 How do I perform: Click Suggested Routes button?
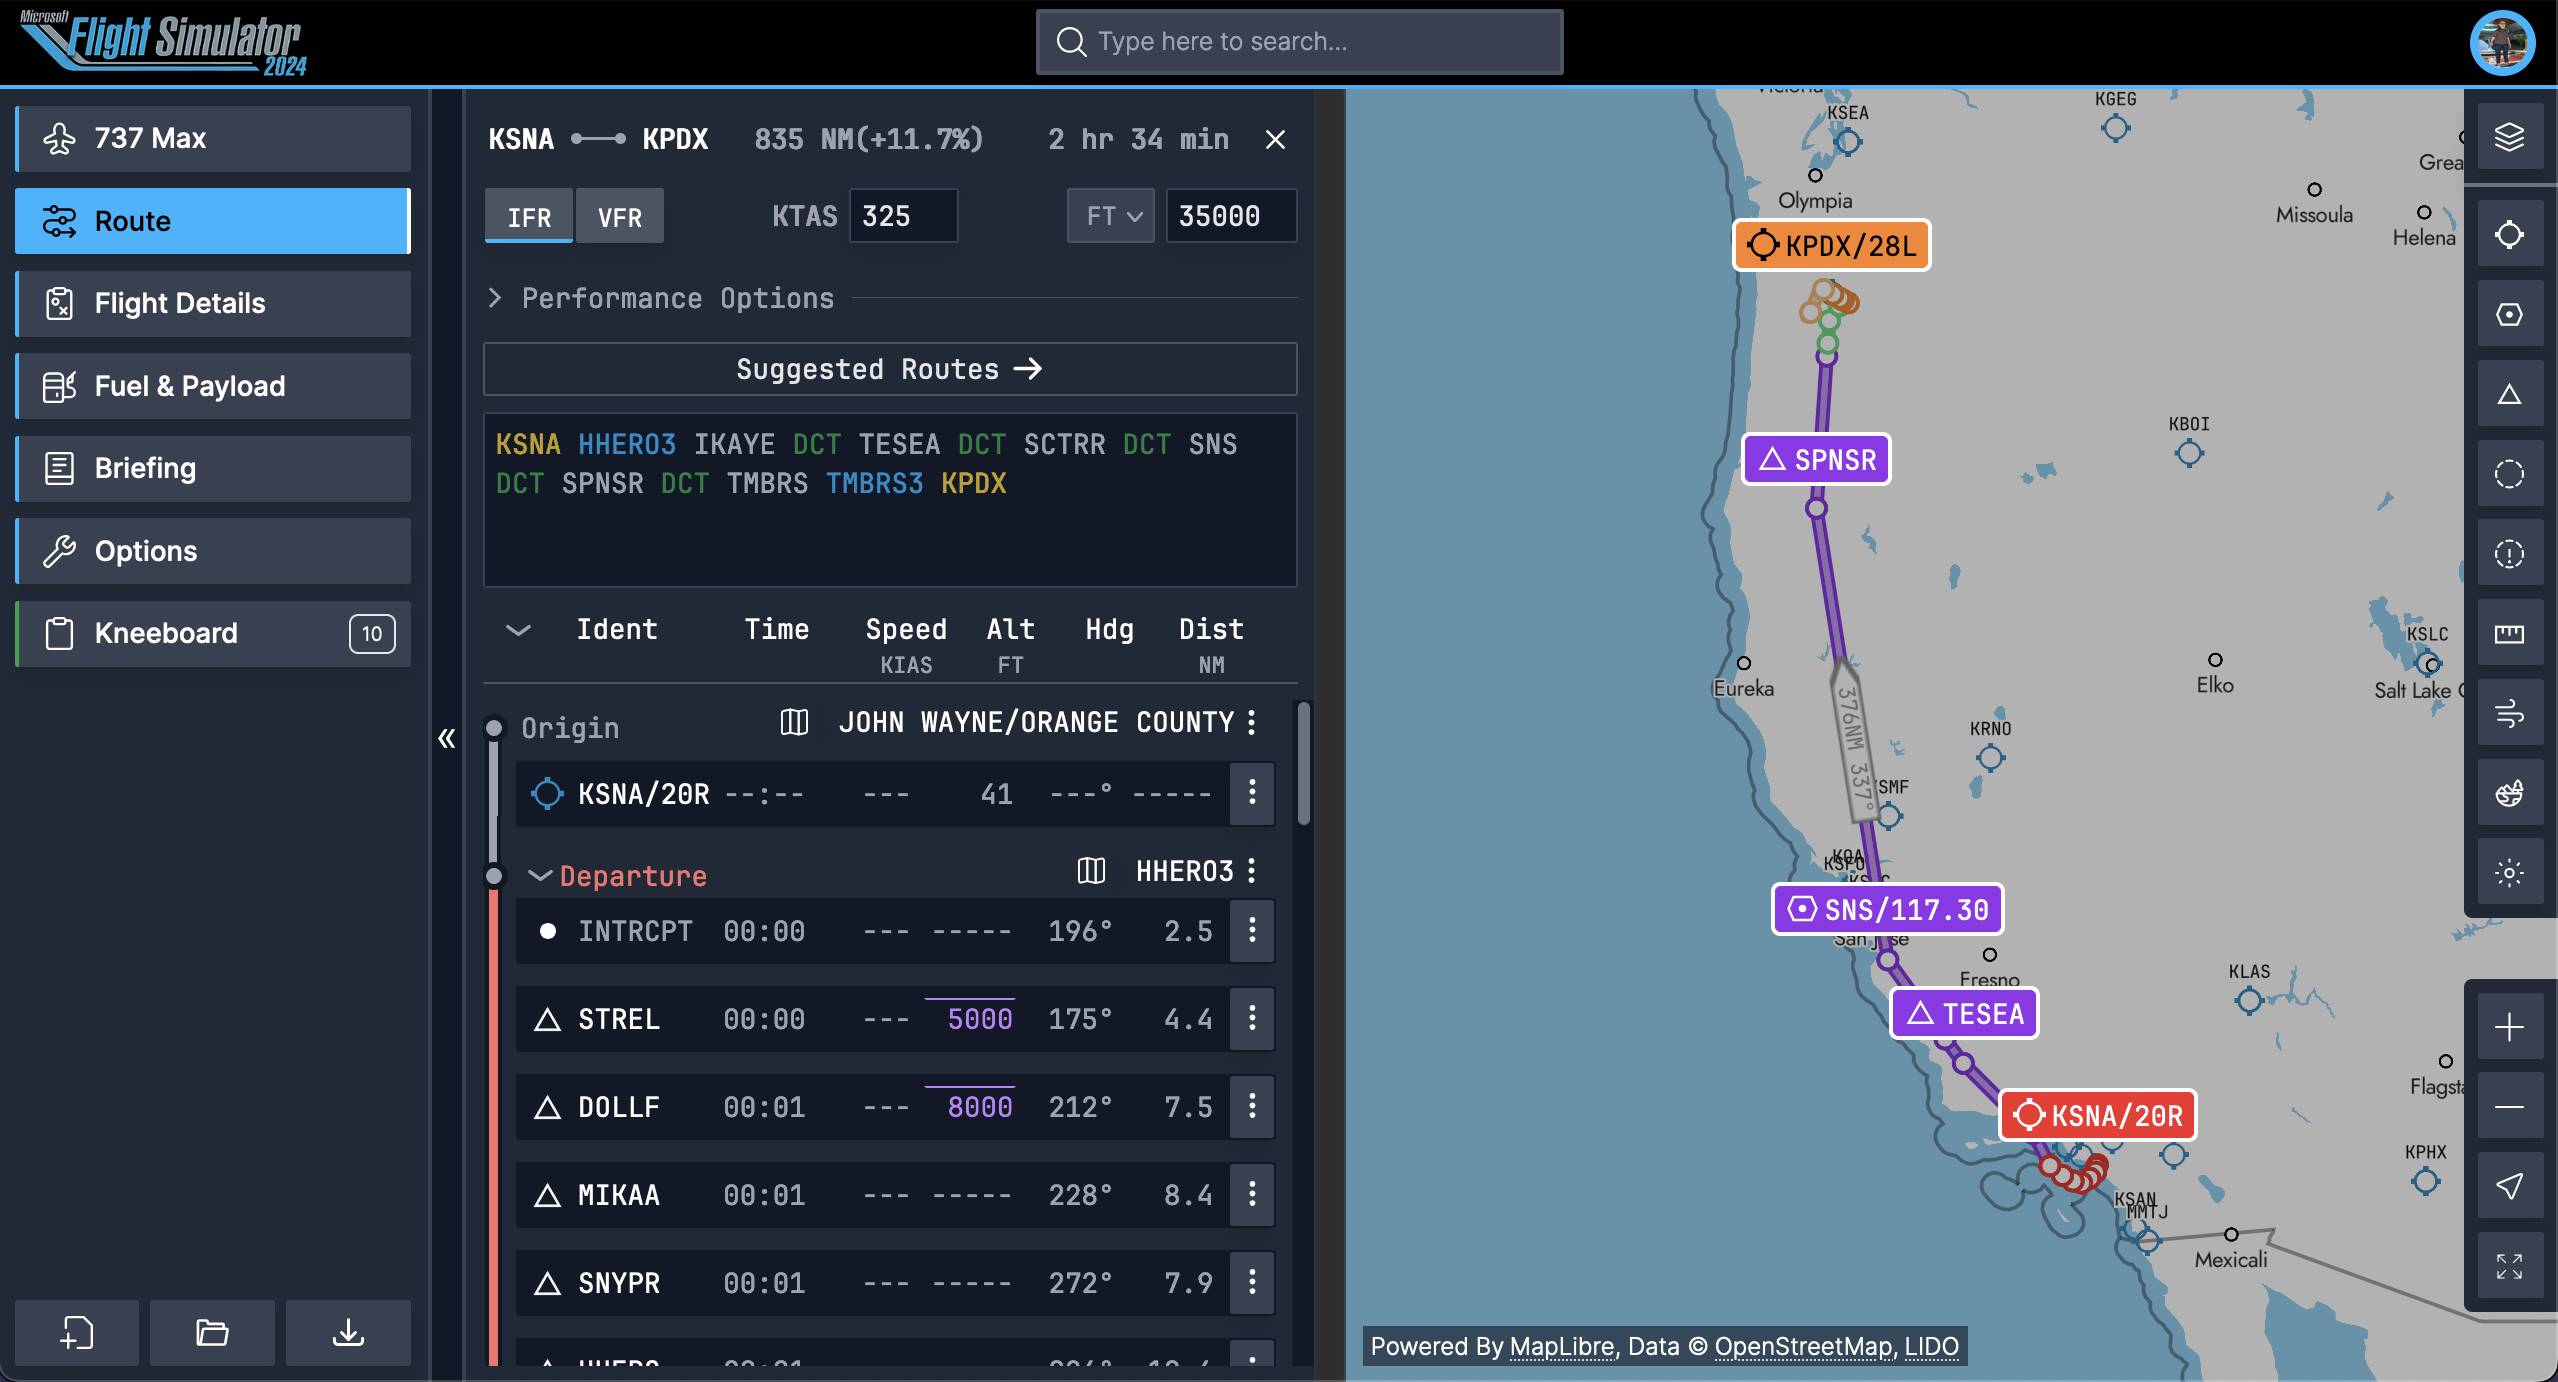click(x=890, y=369)
